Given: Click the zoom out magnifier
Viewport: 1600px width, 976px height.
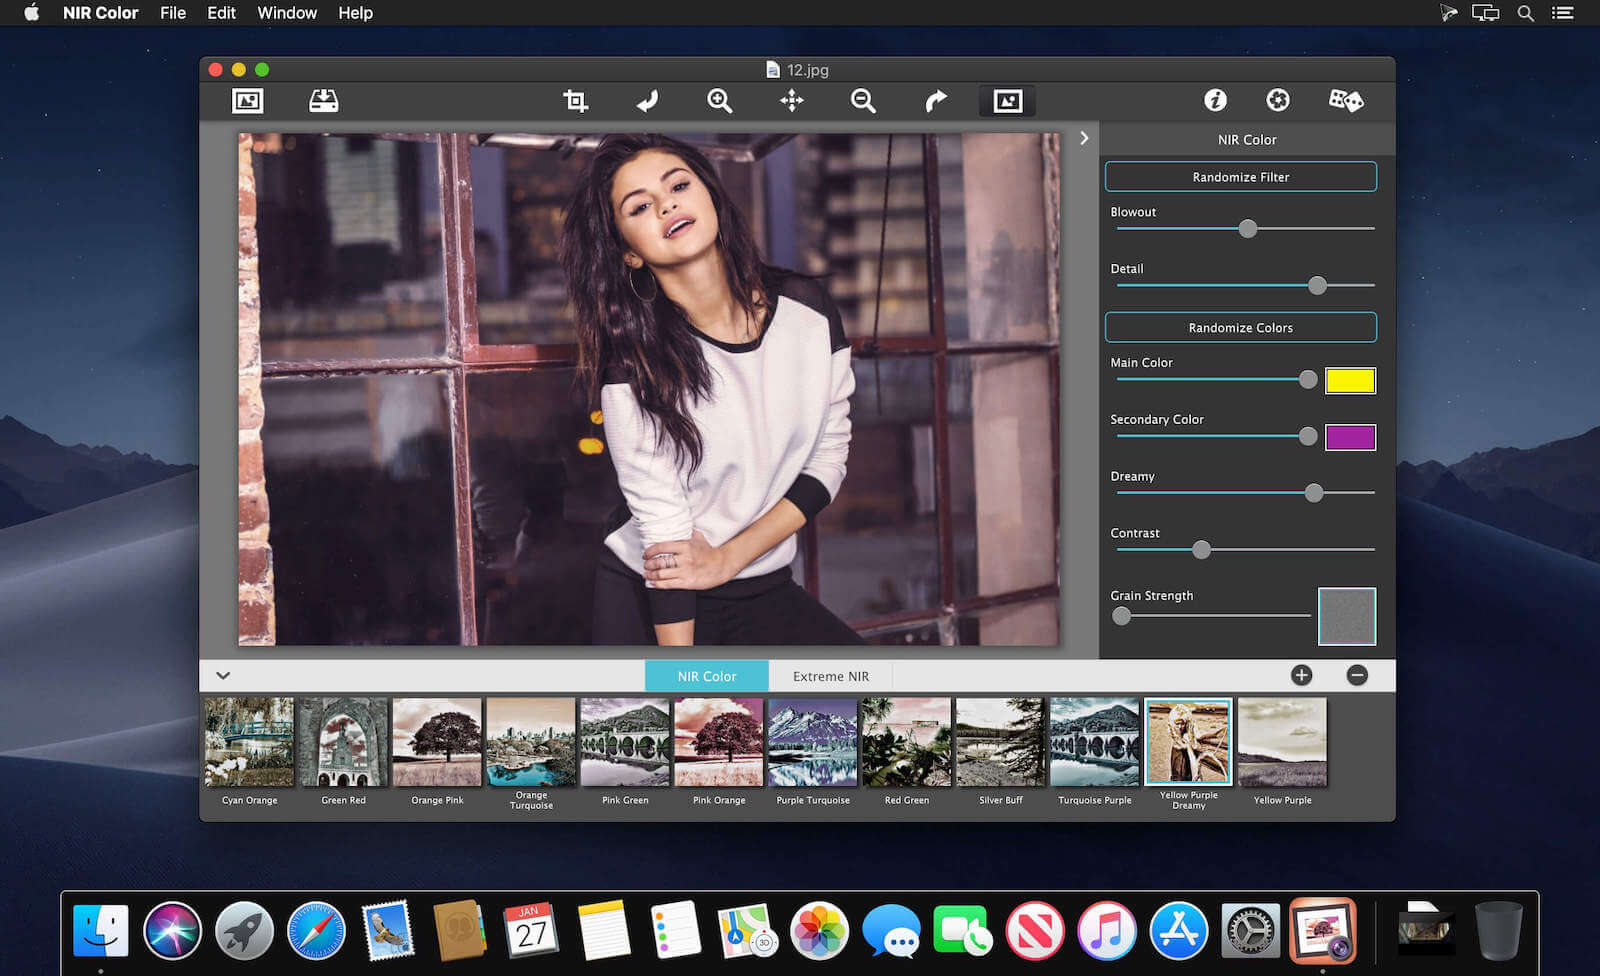Looking at the screenshot, I should pos(863,101).
